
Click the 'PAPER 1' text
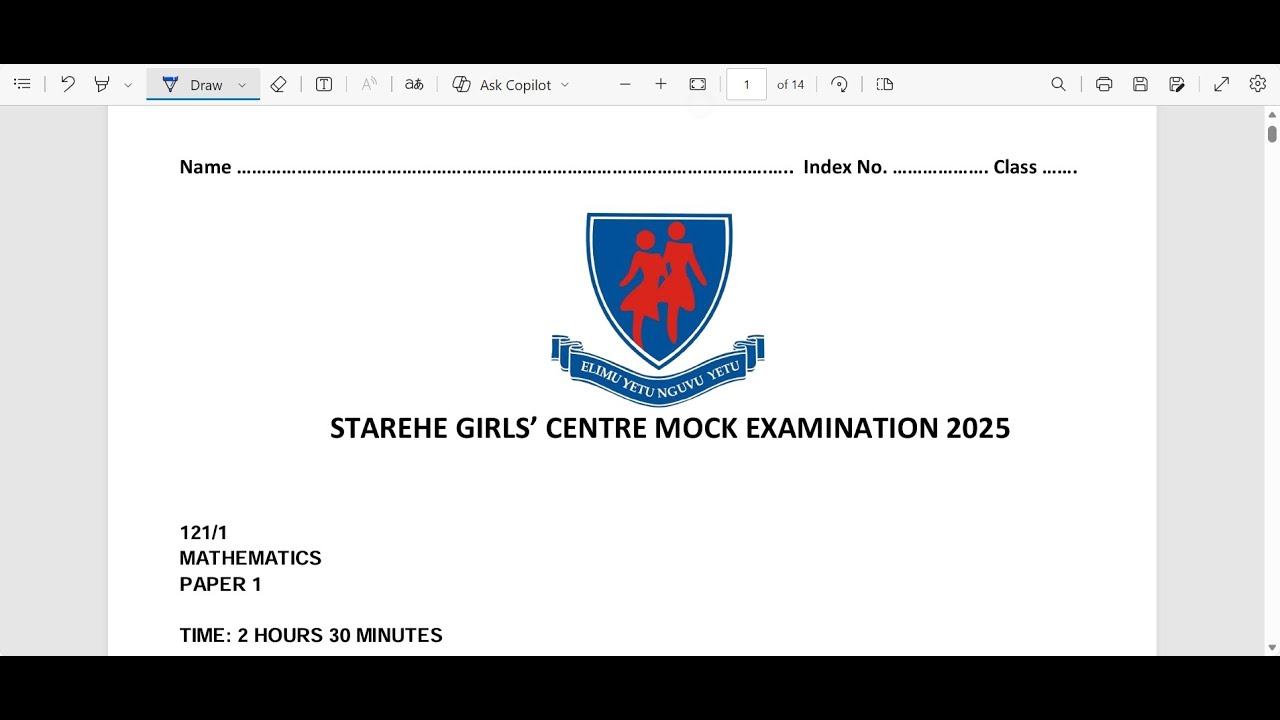[220, 585]
